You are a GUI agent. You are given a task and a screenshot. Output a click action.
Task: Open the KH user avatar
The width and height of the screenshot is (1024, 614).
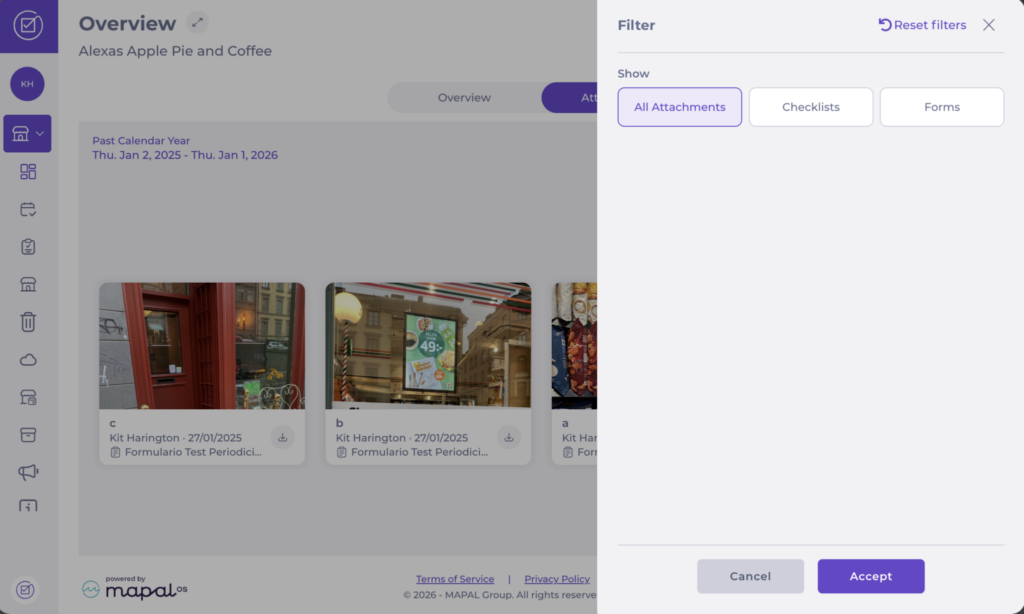[x=27, y=84]
